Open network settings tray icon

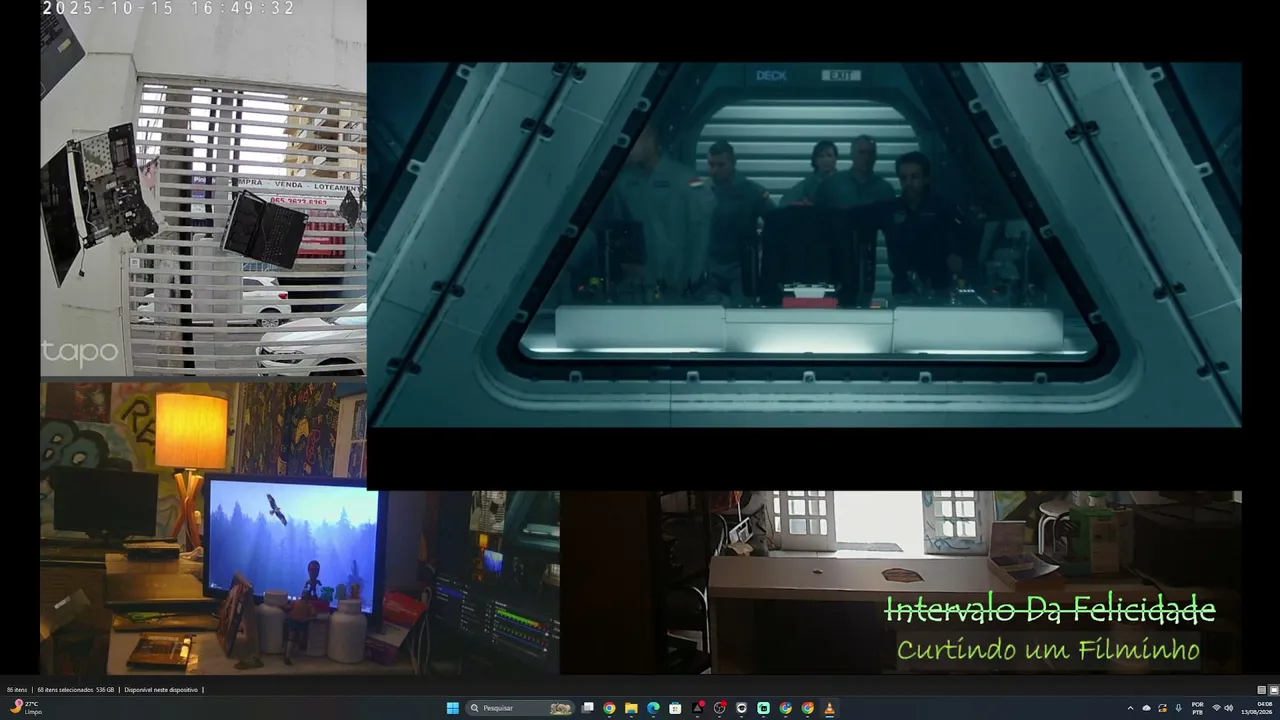click(1216, 708)
